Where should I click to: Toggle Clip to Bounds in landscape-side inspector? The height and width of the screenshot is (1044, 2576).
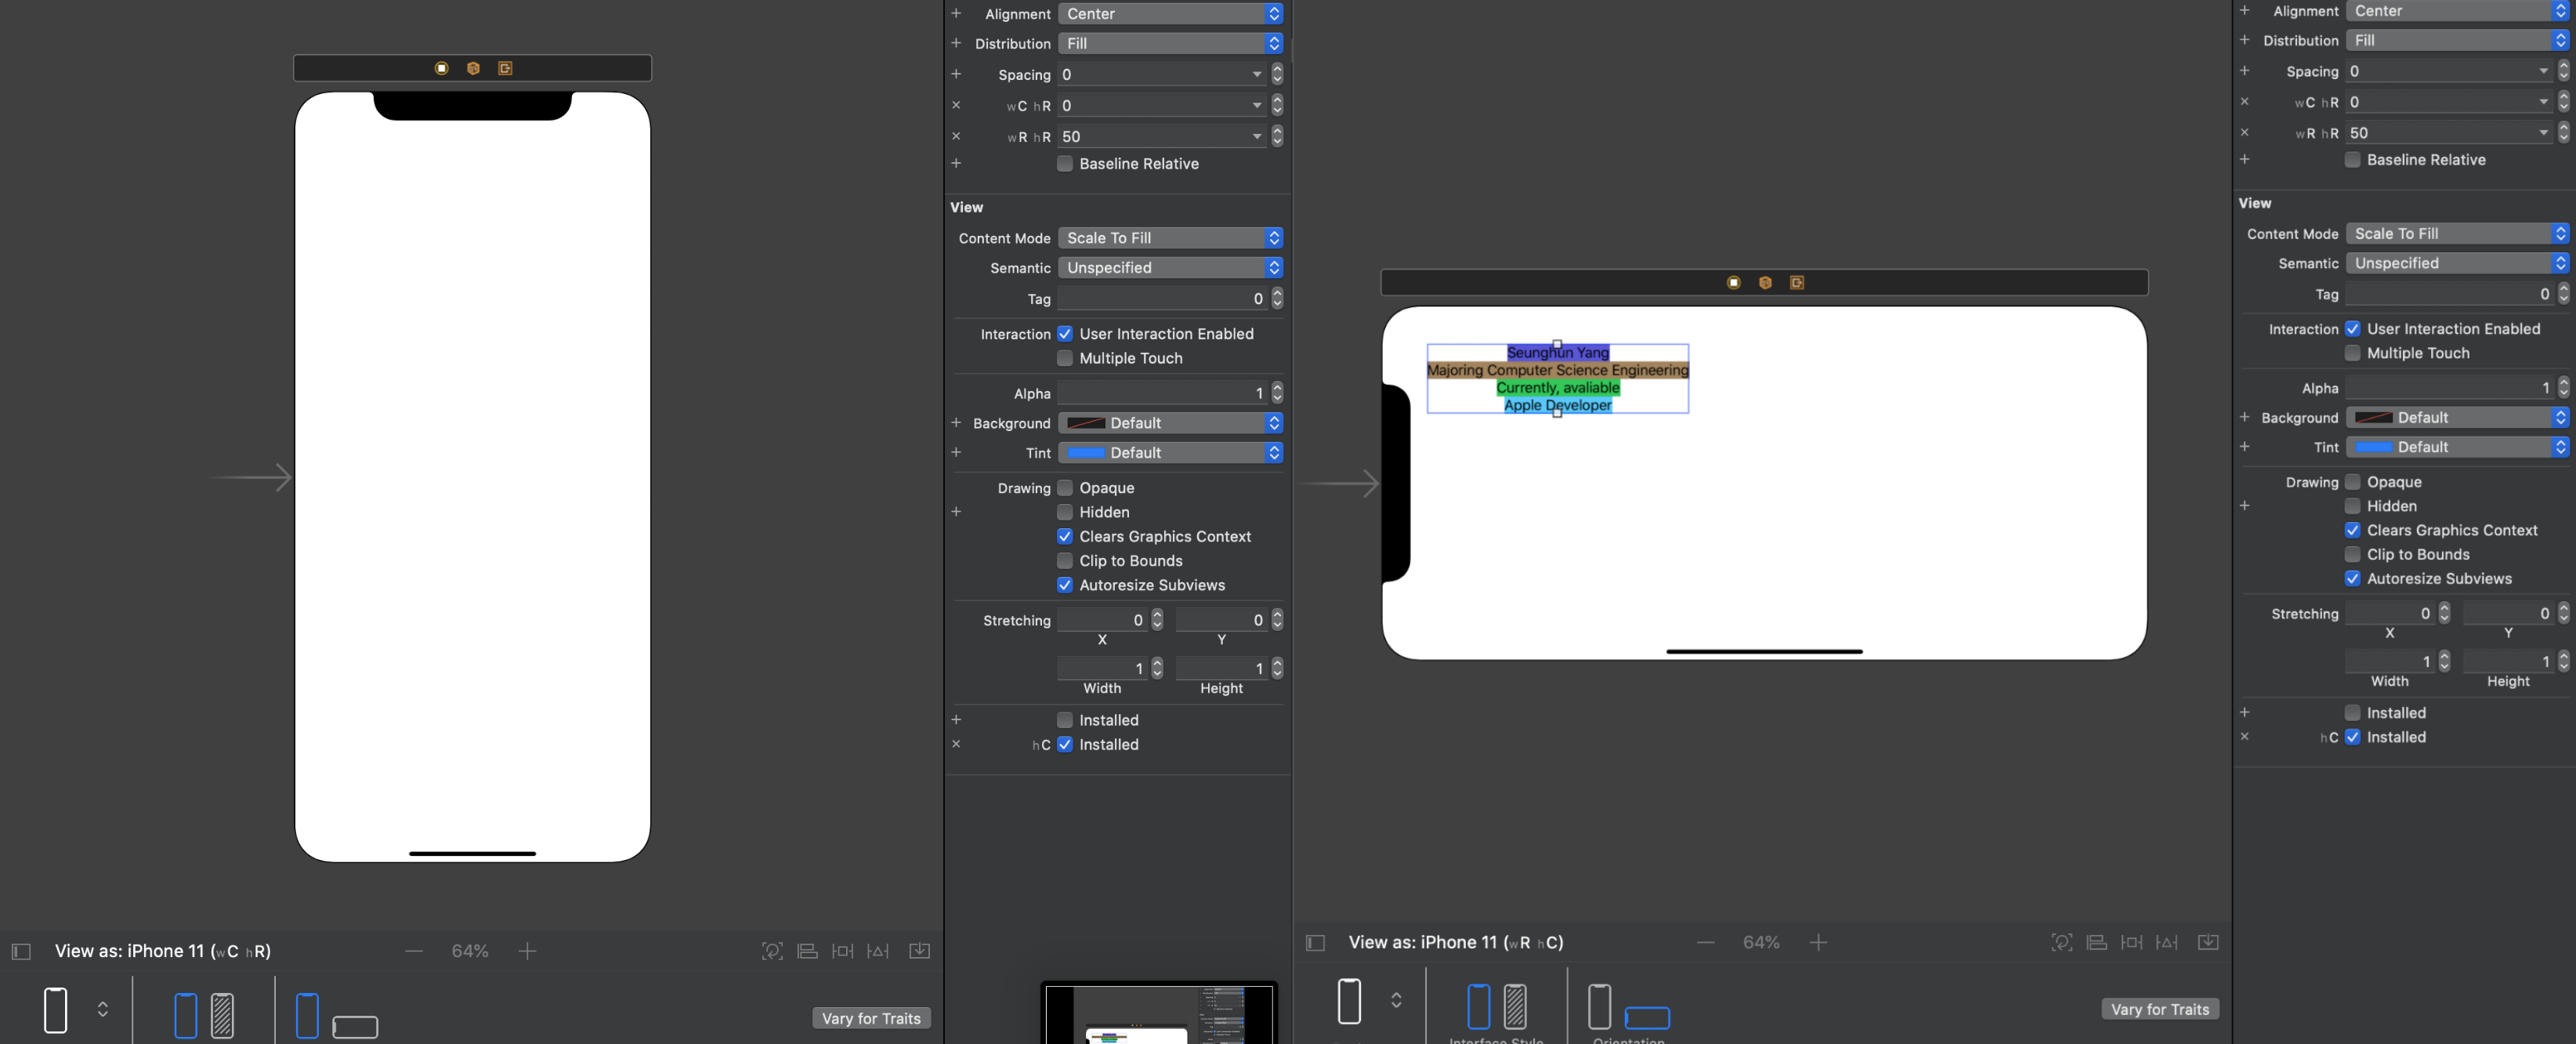pos(2352,554)
